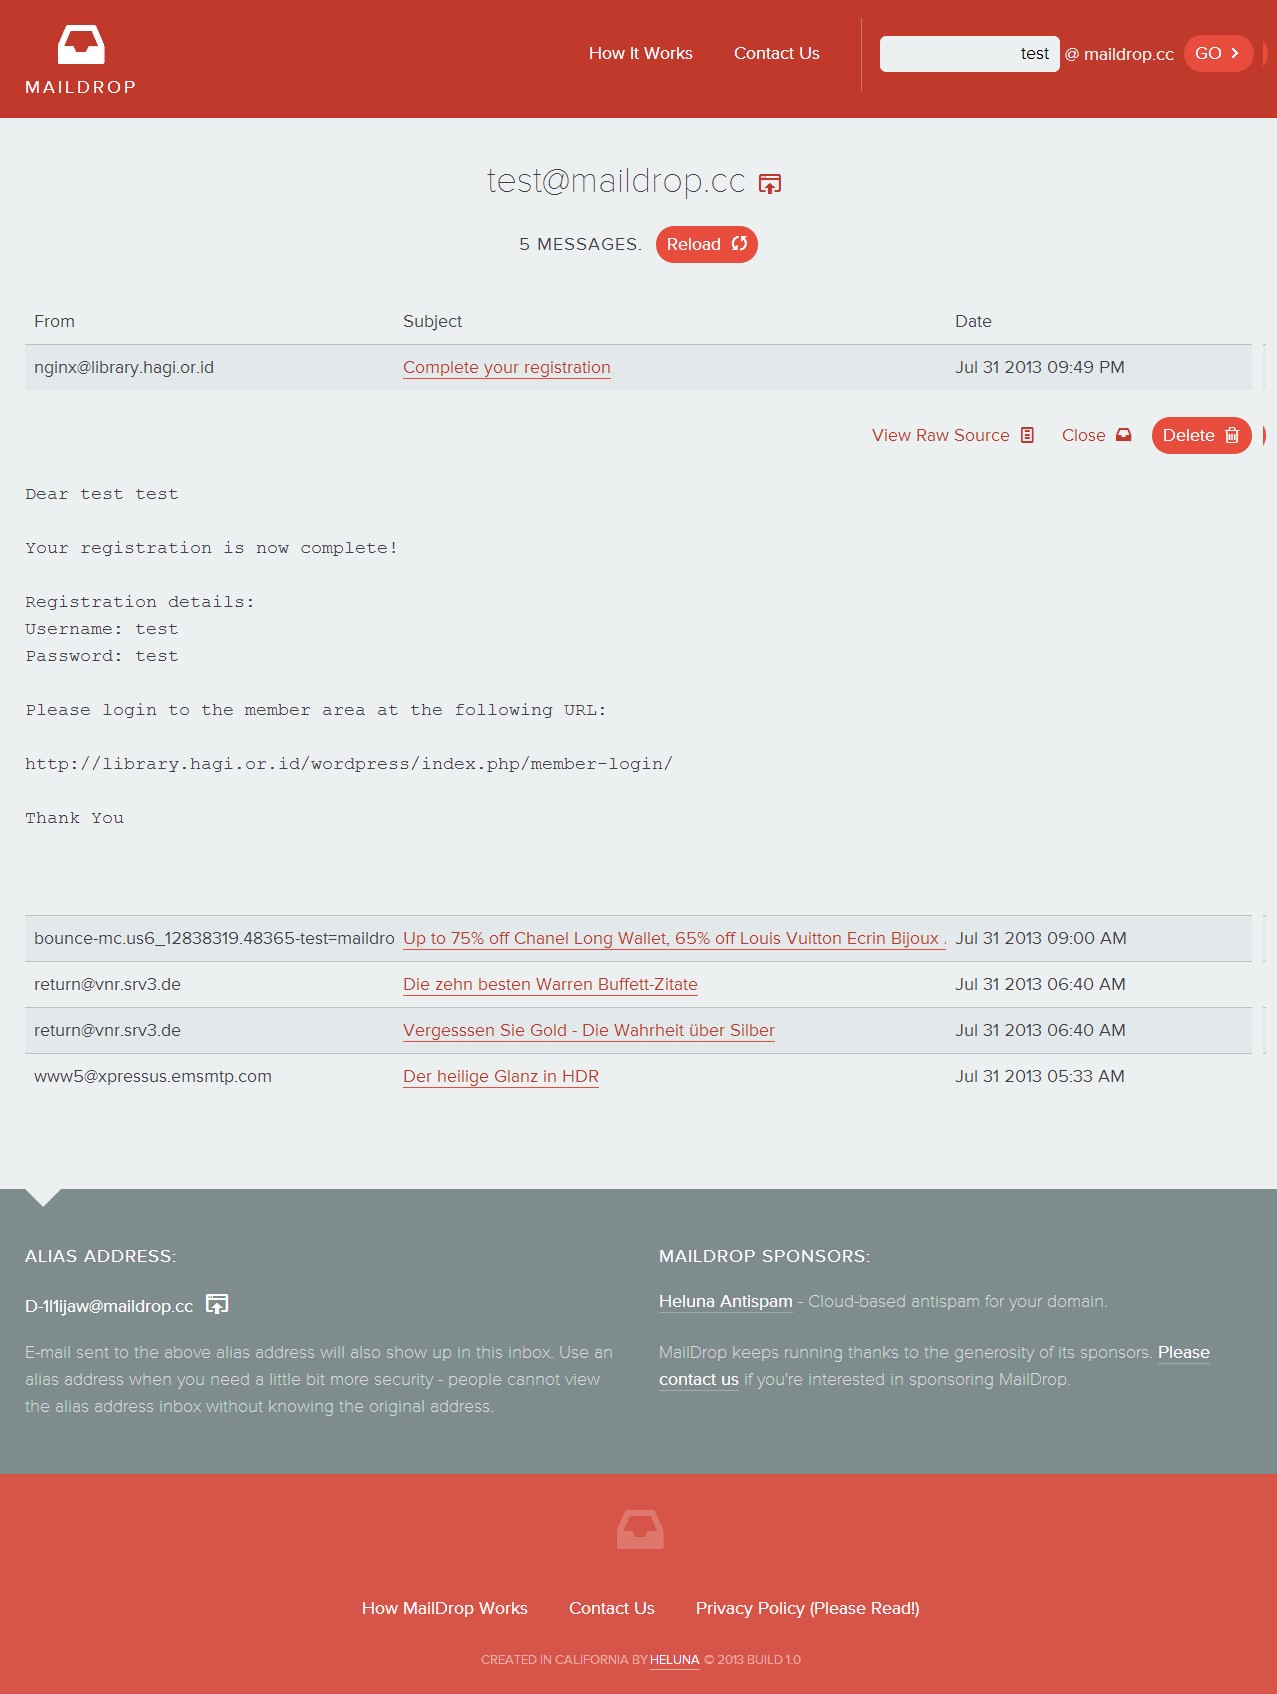The height and width of the screenshot is (1694, 1277).
Task: Reload the message list
Action: (x=706, y=244)
